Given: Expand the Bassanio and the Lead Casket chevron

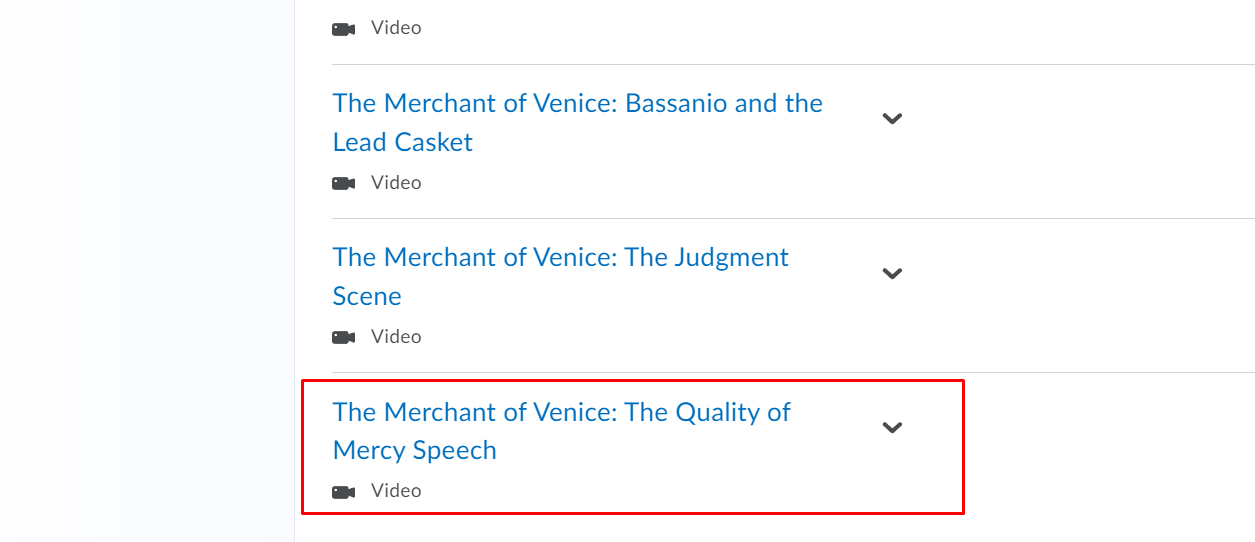Looking at the screenshot, I should pos(892,118).
